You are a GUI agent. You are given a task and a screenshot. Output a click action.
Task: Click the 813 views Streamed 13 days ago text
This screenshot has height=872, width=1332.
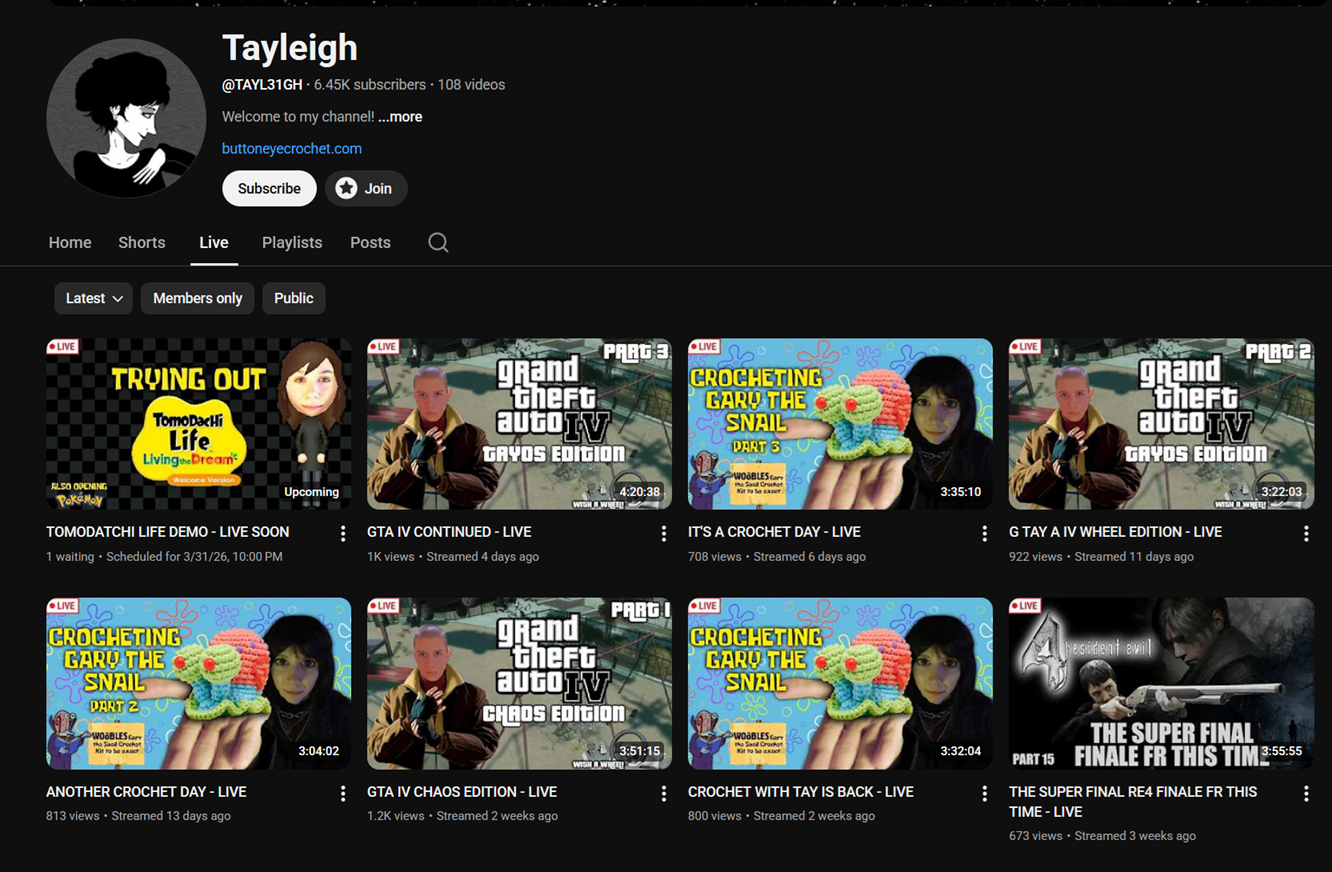click(x=138, y=816)
